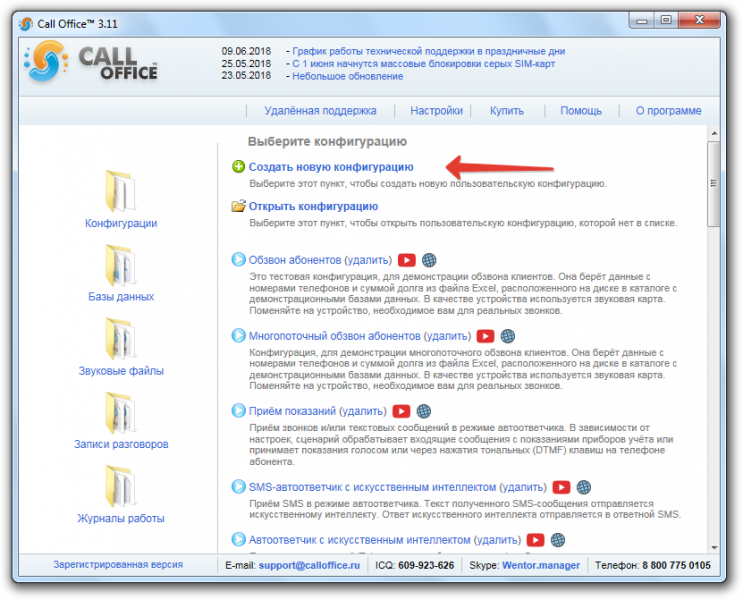Open the Звуковые файлы folder icon
The height and width of the screenshot is (600, 743).
click(x=120, y=339)
